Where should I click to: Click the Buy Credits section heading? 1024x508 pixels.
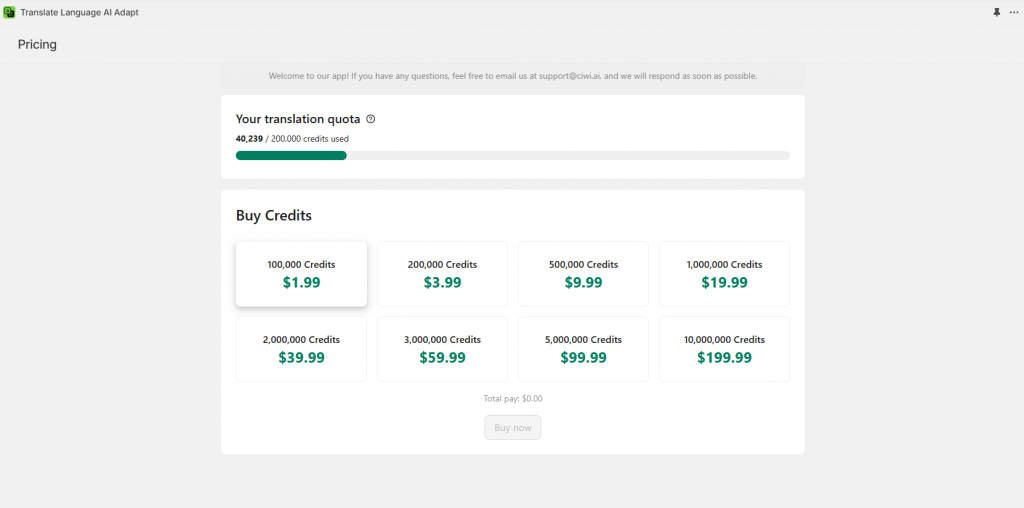tap(274, 215)
